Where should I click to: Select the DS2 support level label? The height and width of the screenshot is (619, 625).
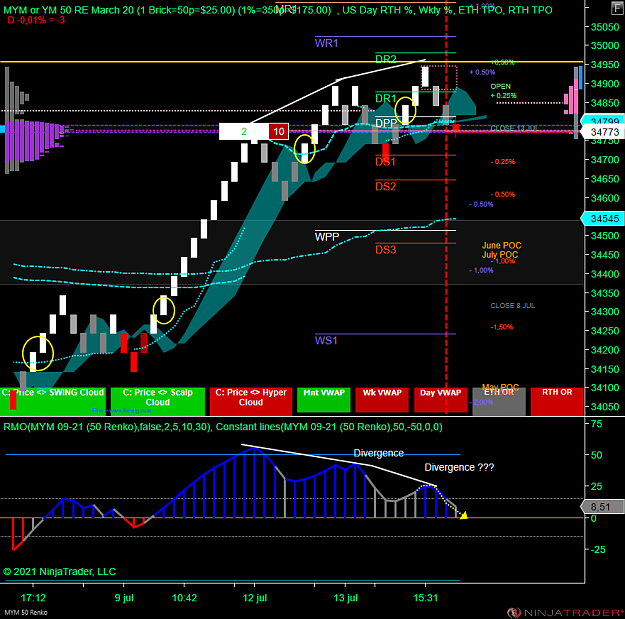coord(385,186)
